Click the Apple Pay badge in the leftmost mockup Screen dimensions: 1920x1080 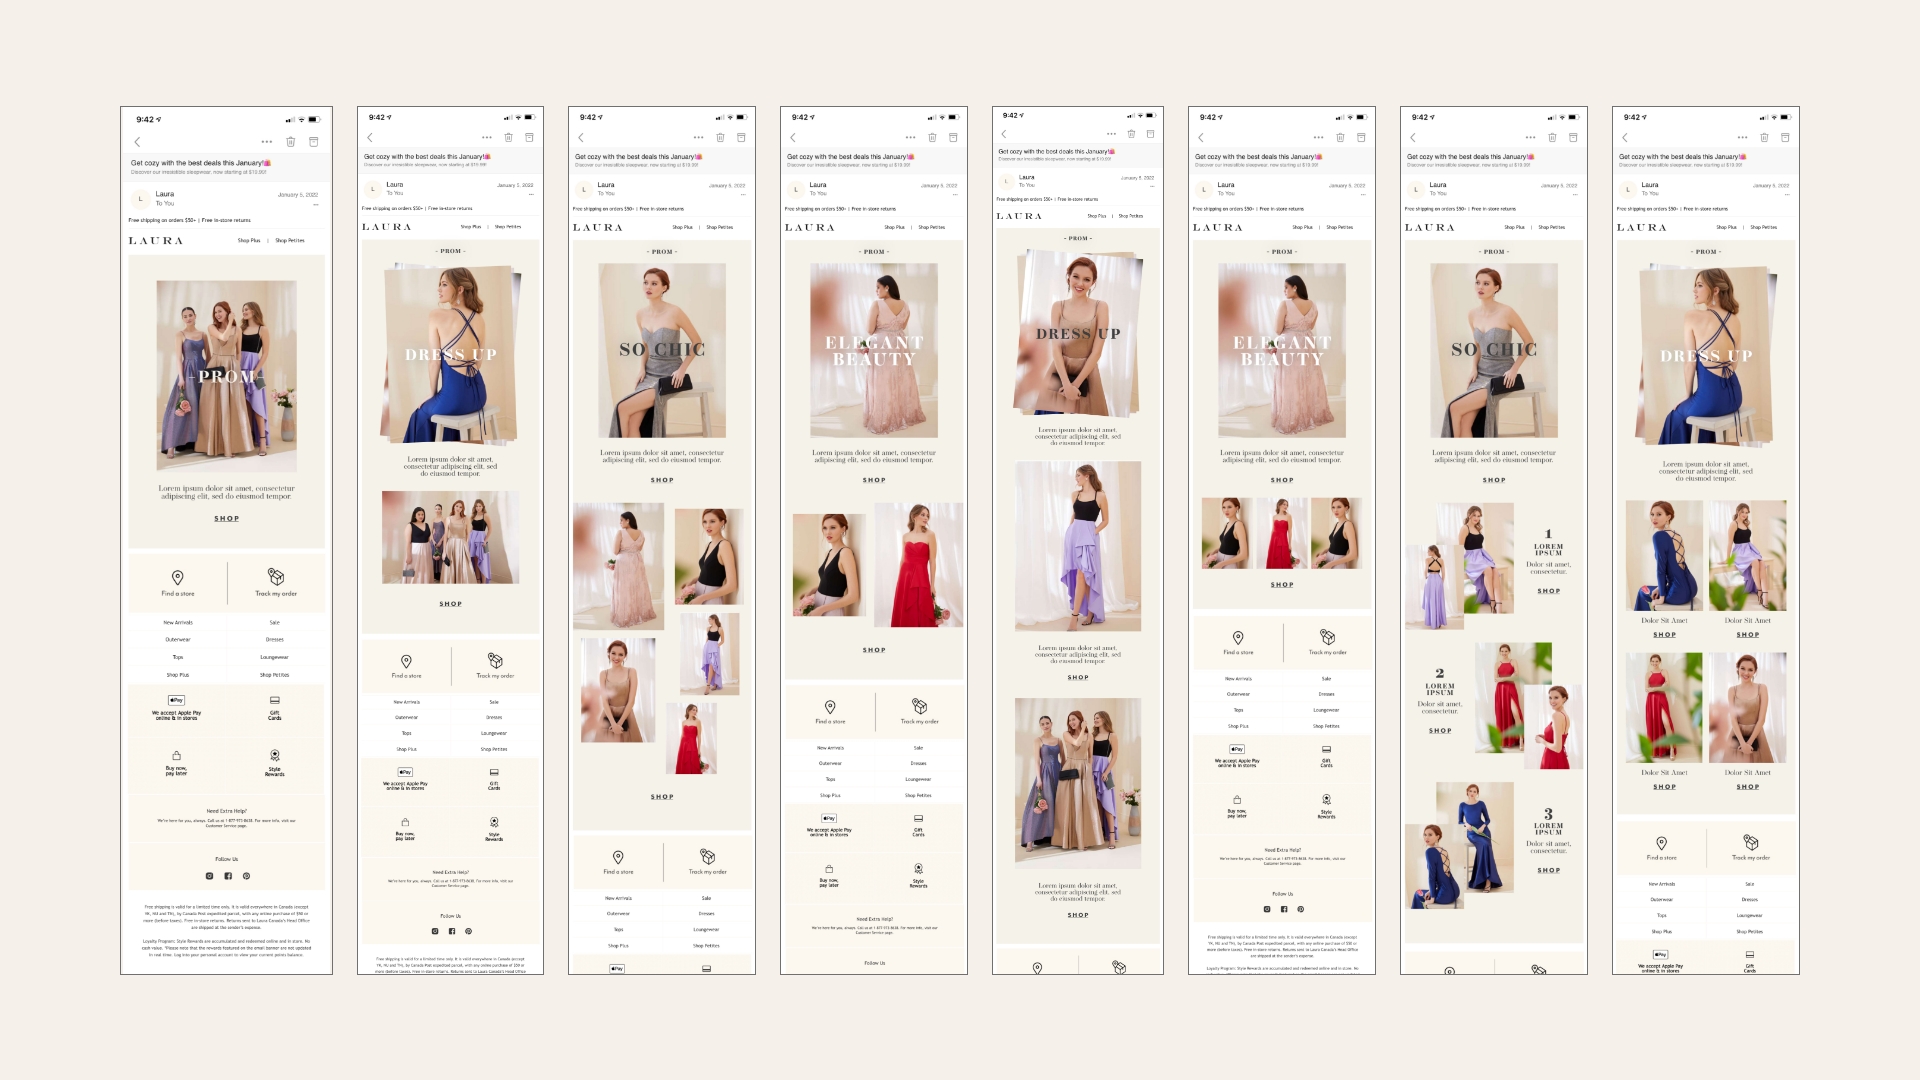coord(176,700)
